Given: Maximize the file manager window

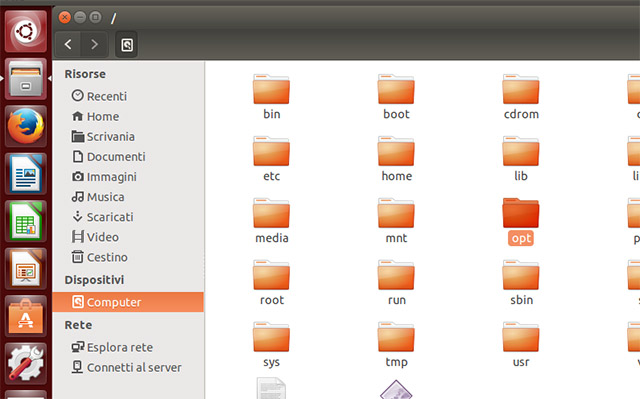Looking at the screenshot, I should click(96, 17).
